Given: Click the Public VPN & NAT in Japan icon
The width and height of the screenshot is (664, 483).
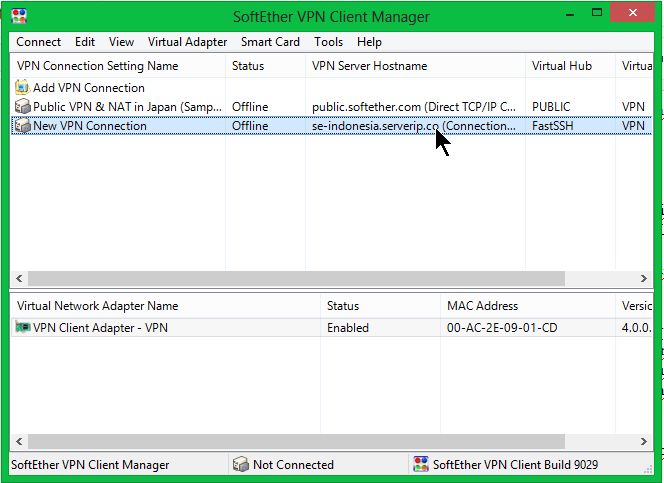Looking at the screenshot, I should [x=22, y=107].
